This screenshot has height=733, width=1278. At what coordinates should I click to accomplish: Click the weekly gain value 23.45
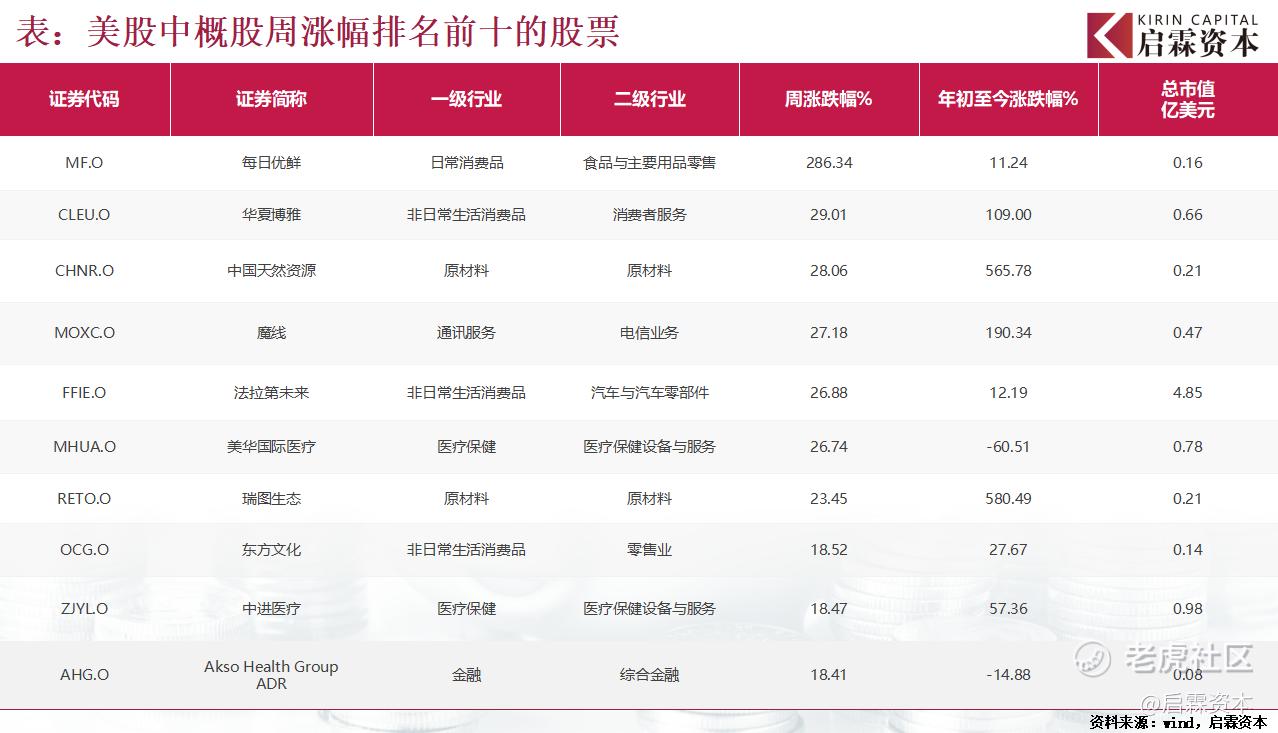pos(829,498)
